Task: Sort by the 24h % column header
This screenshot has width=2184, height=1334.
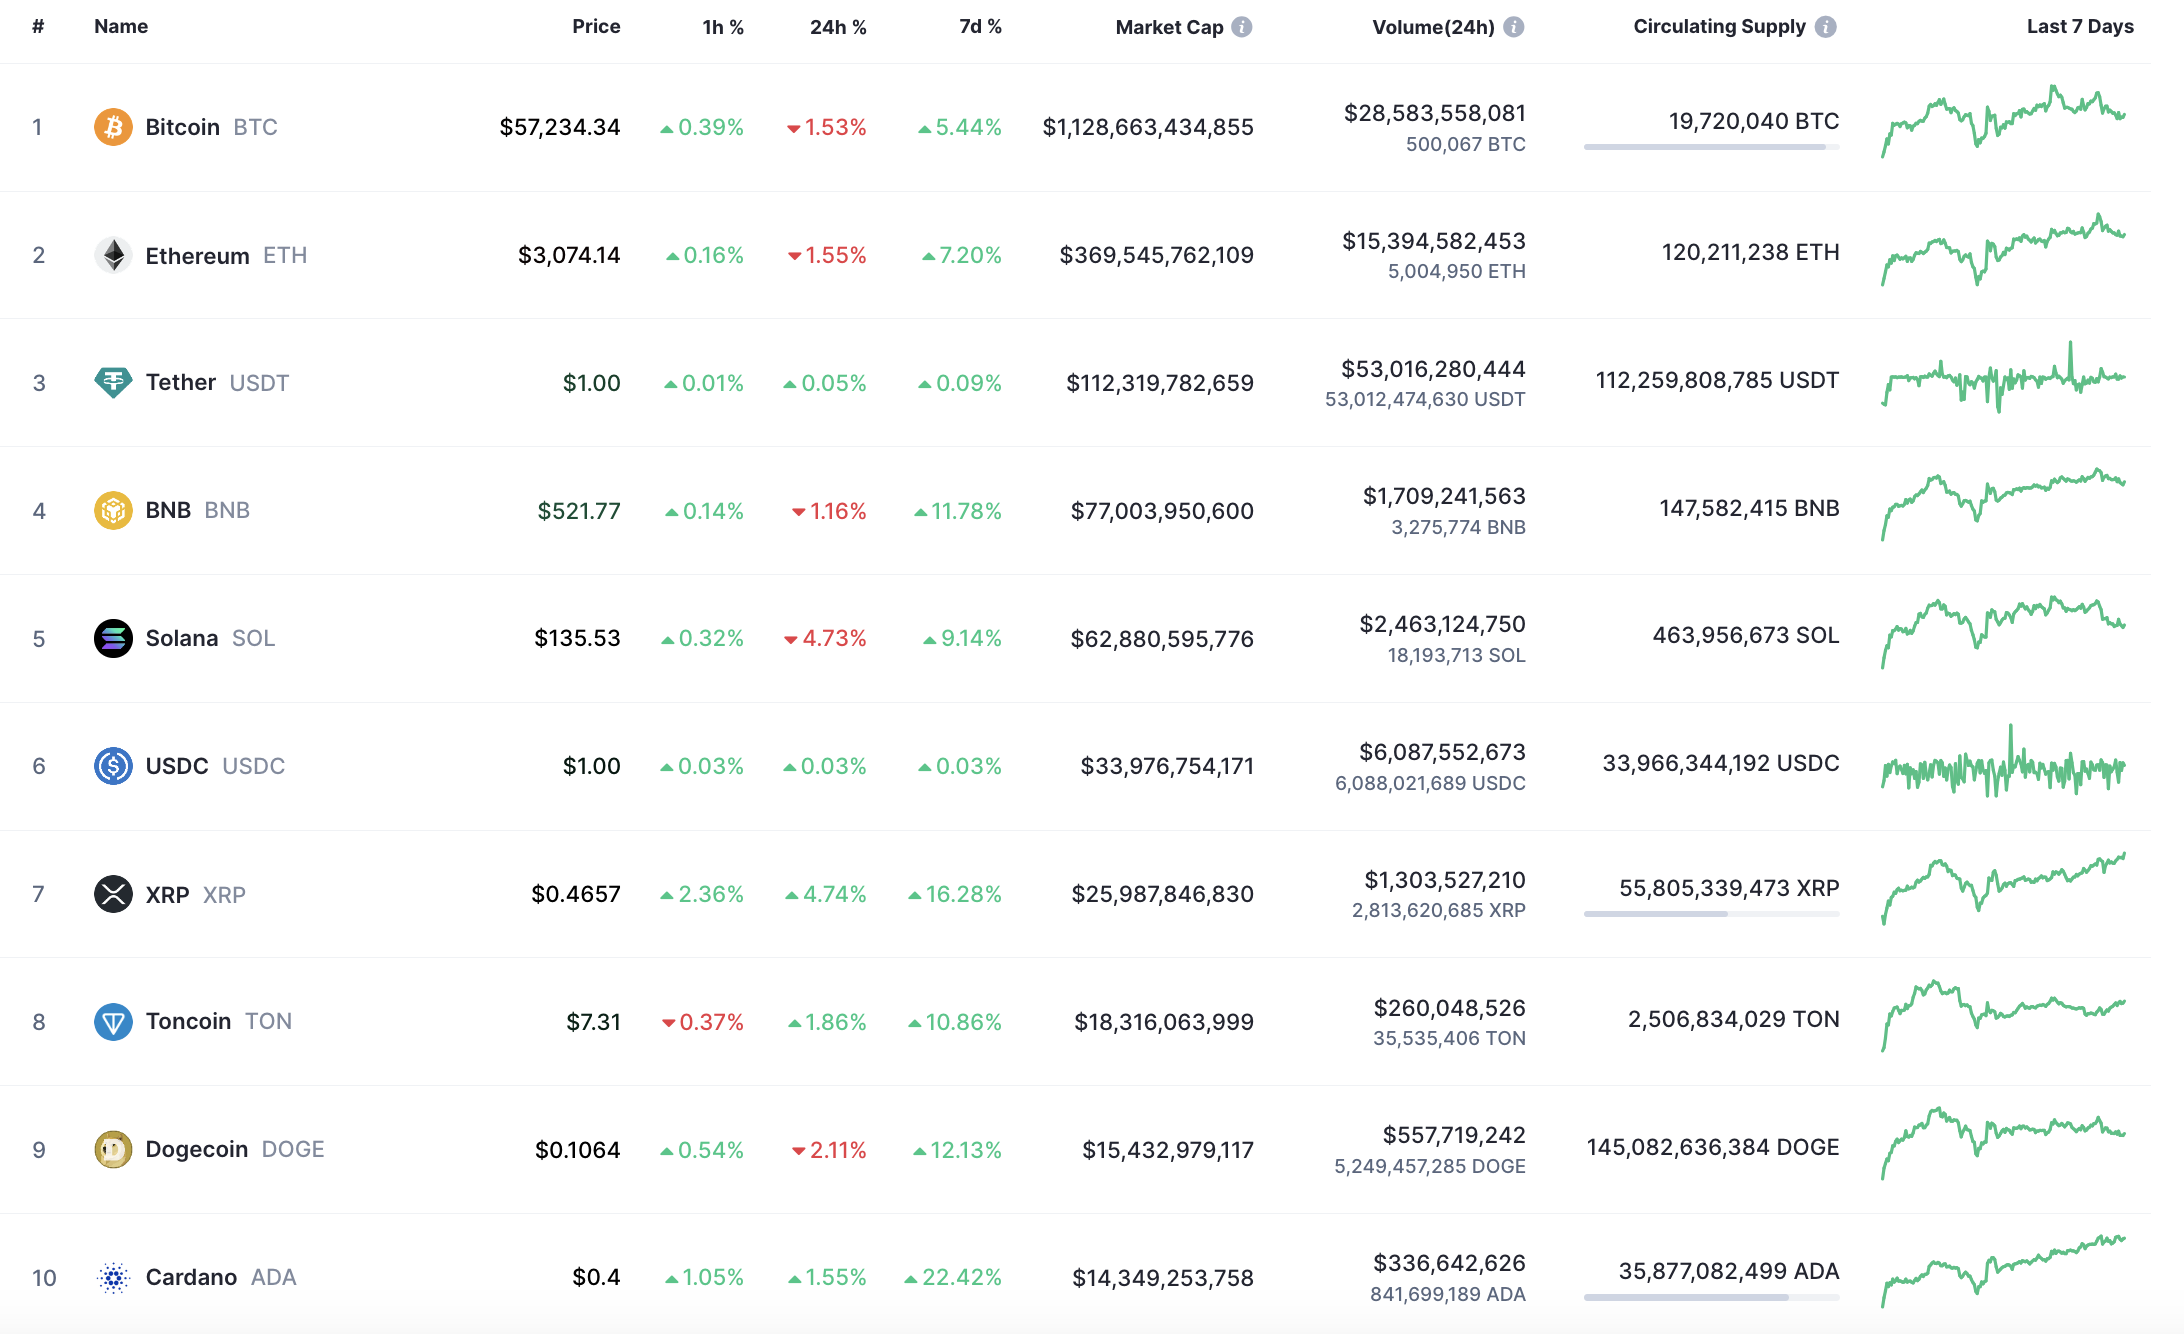Action: pos(838,27)
